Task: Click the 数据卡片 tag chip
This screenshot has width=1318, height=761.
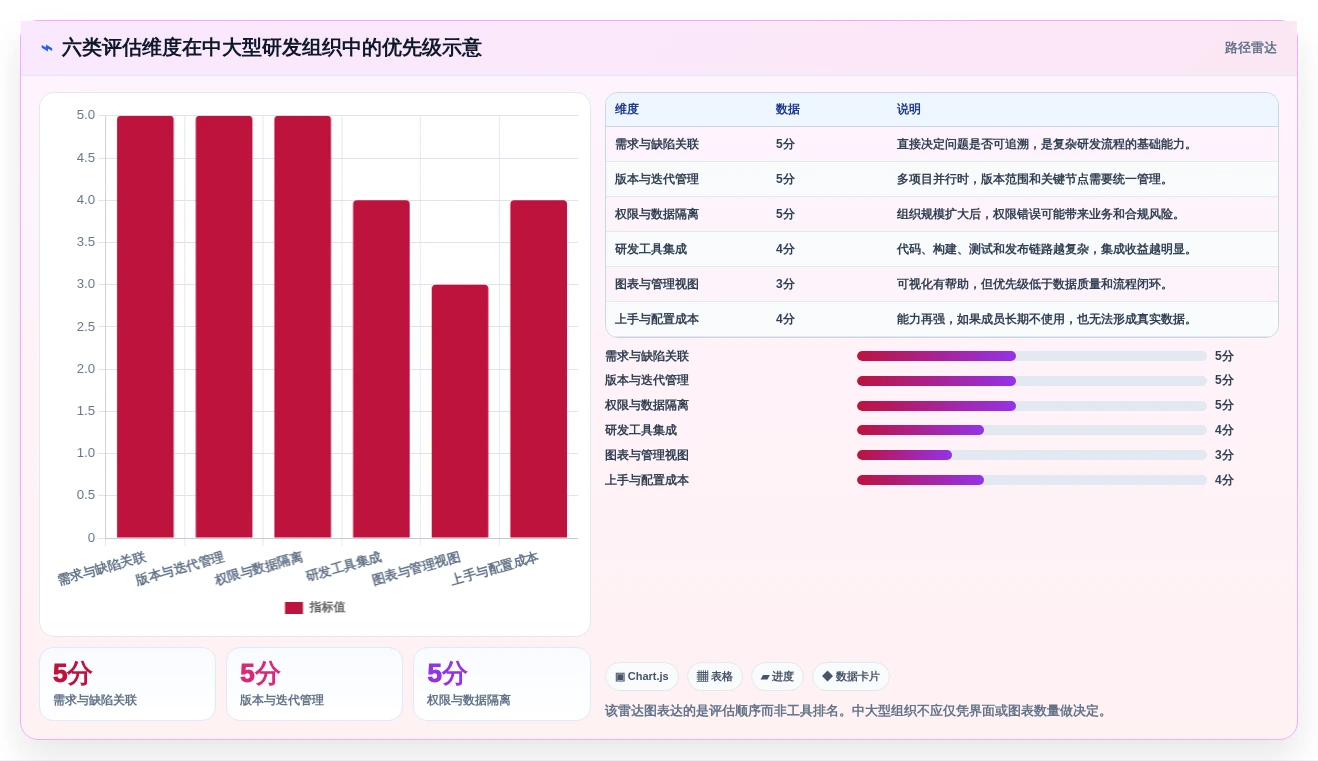Action: (851, 677)
